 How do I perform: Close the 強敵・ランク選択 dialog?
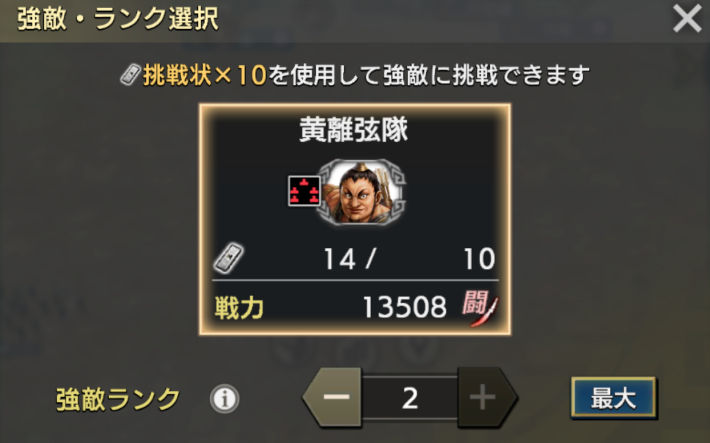coord(687,19)
